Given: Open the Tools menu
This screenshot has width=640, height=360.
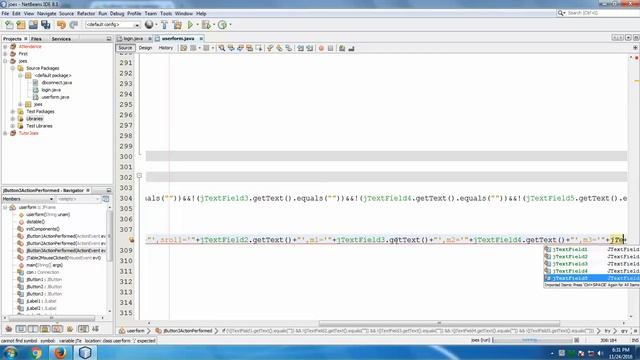Looking at the screenshot, I should pyautogui.click(x=166, y=13).
